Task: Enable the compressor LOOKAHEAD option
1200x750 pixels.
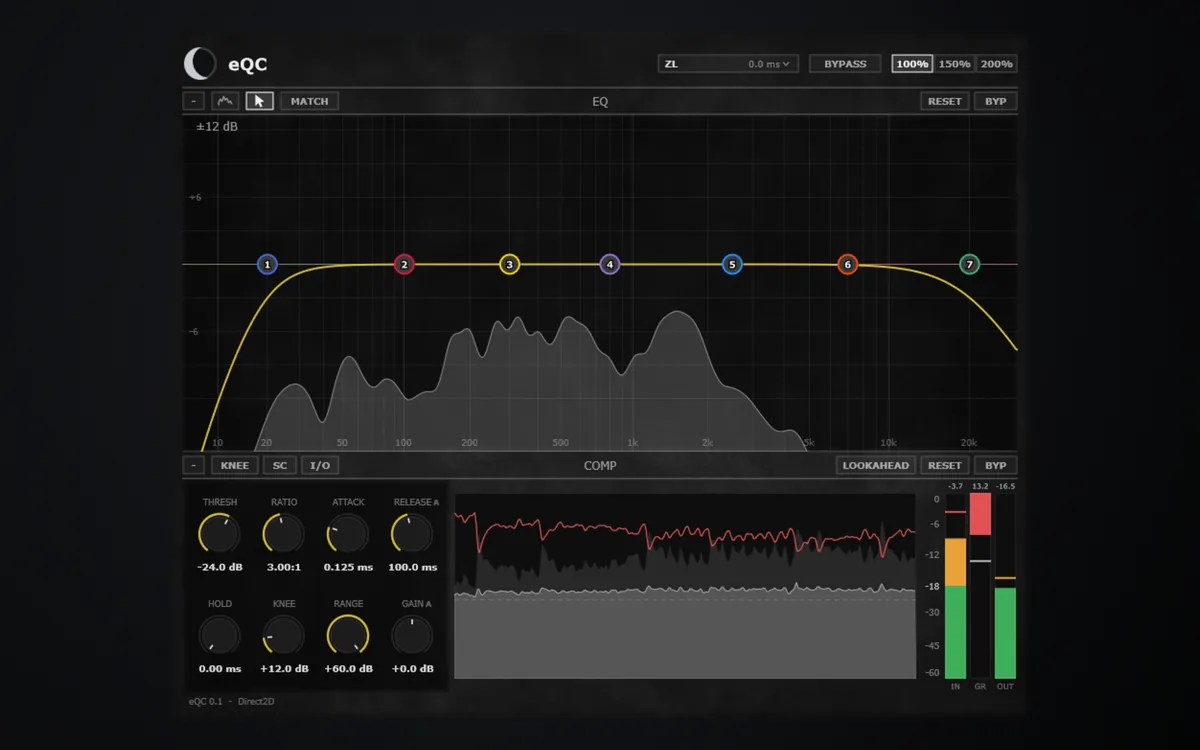Action: click(876, 465)
